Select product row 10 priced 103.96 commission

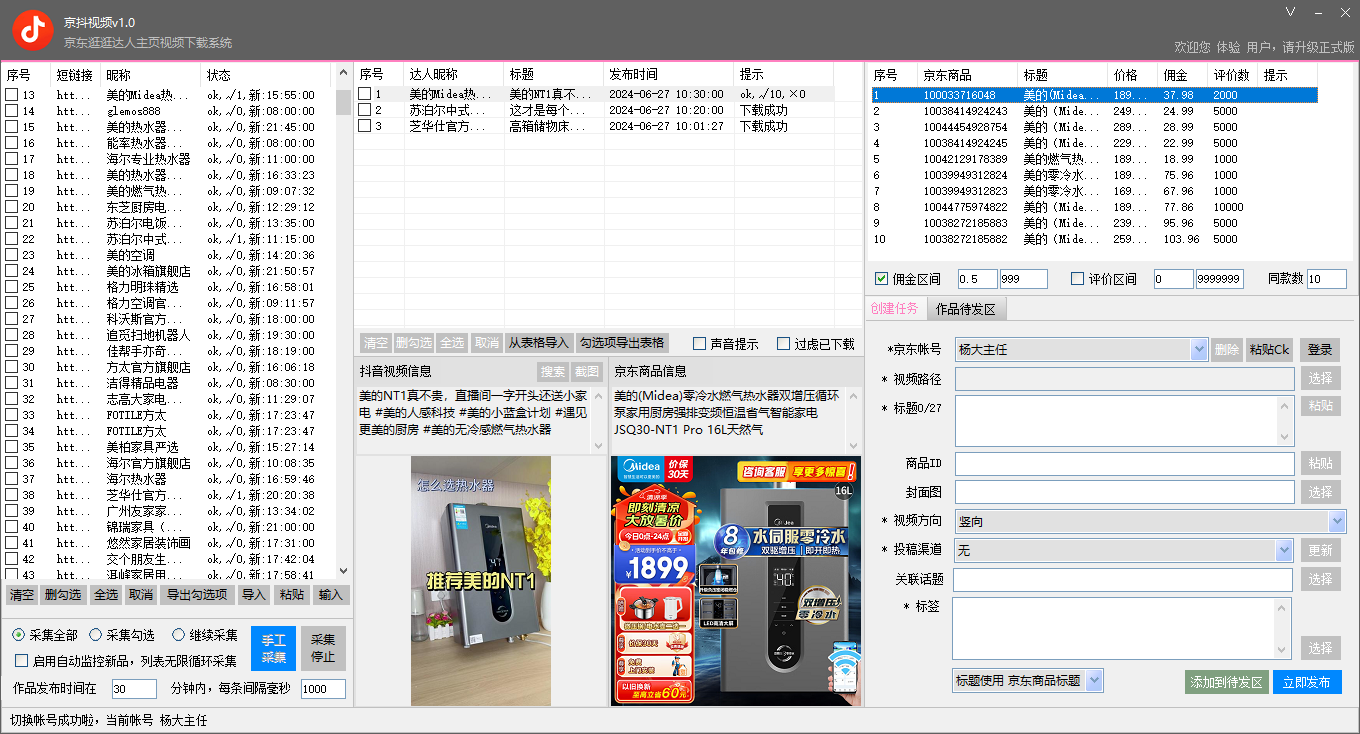(x=1094, y=239)
